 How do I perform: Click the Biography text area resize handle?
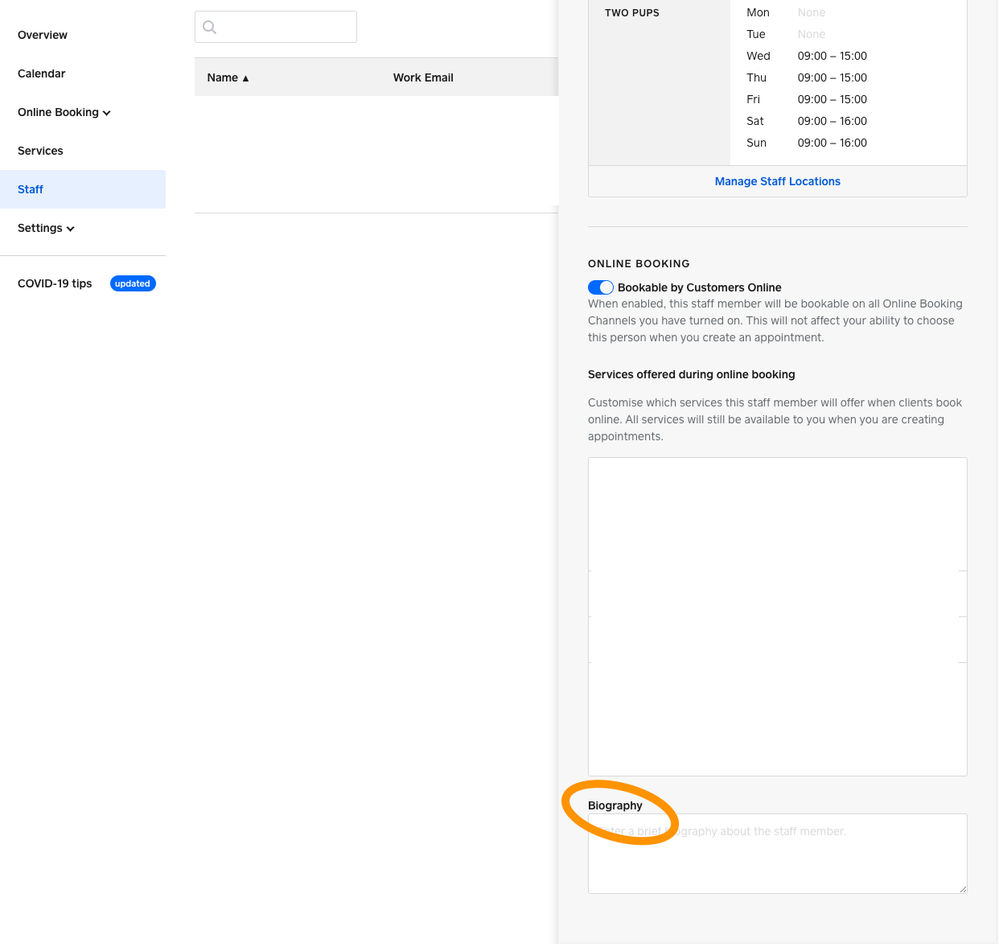(x=962, y=888)
